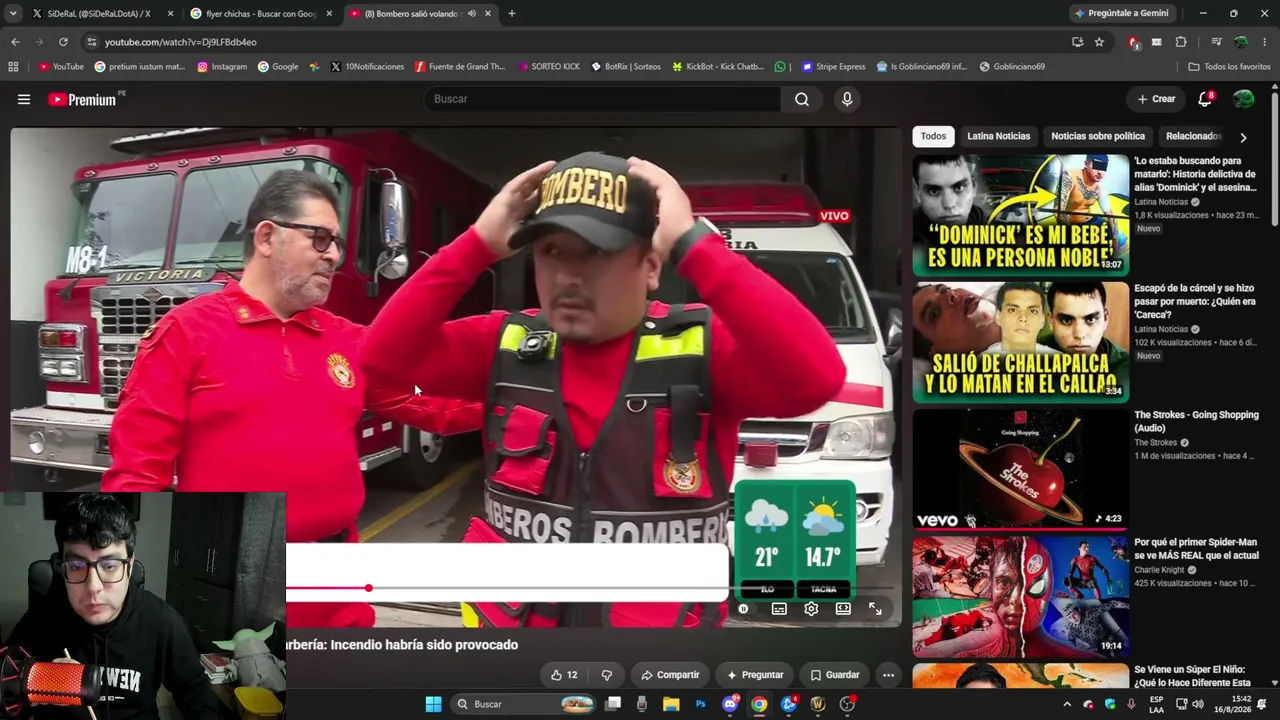Switch the player to theater mode
The width and height of the screenshot is (1280, 720).
[x=843, y=609]
